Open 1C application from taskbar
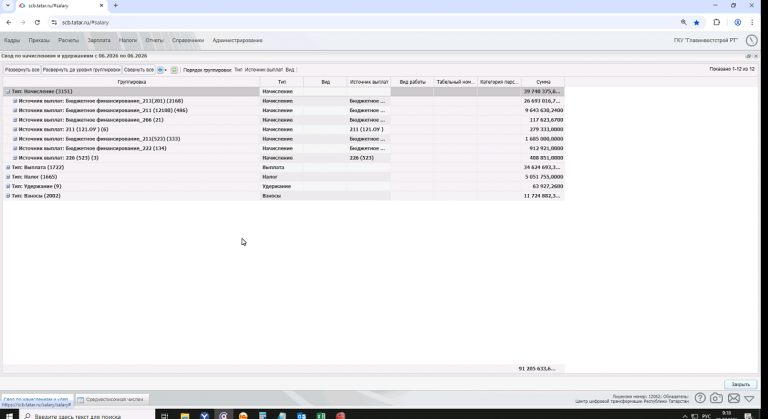Viewport: 768px width, 419px height. click(x=243, y=416)
